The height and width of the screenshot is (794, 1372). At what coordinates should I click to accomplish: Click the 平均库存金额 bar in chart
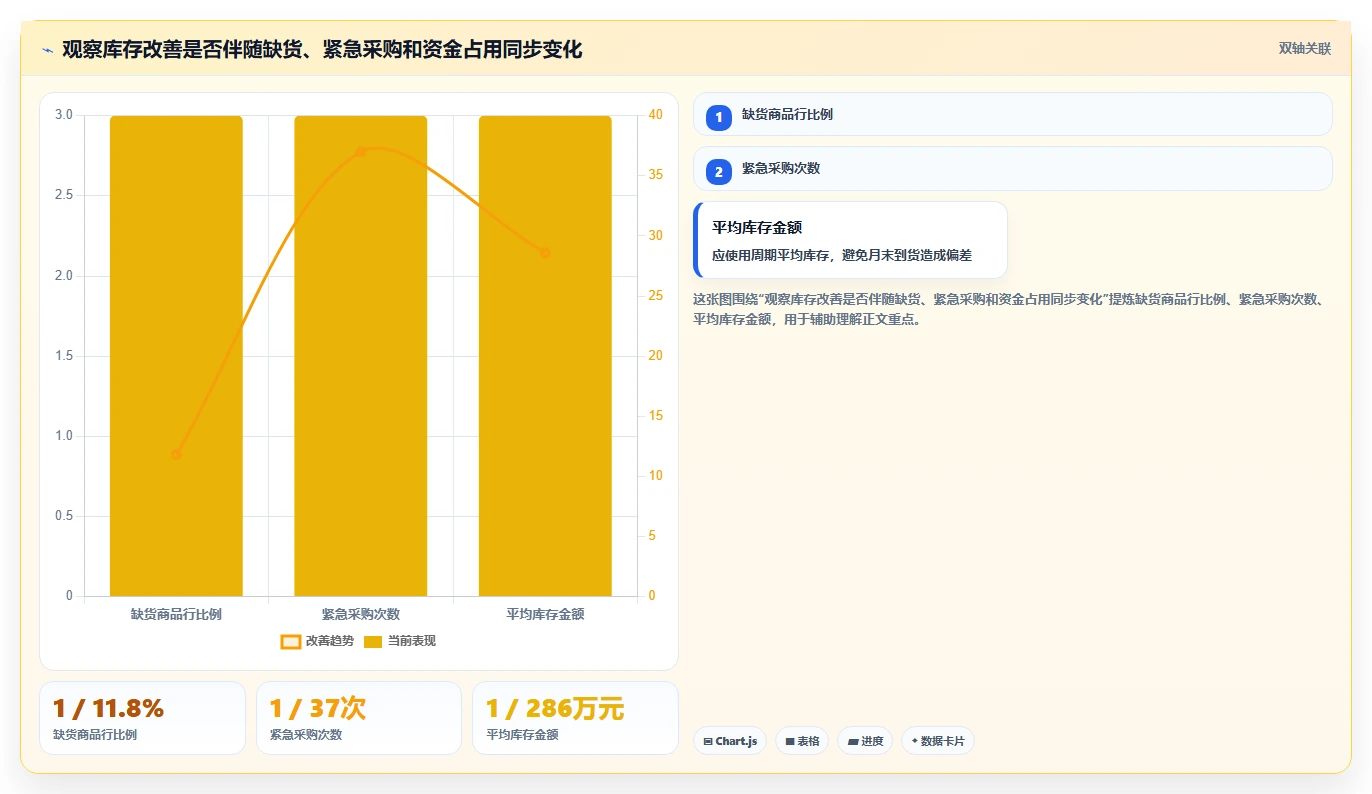(545, 356)
